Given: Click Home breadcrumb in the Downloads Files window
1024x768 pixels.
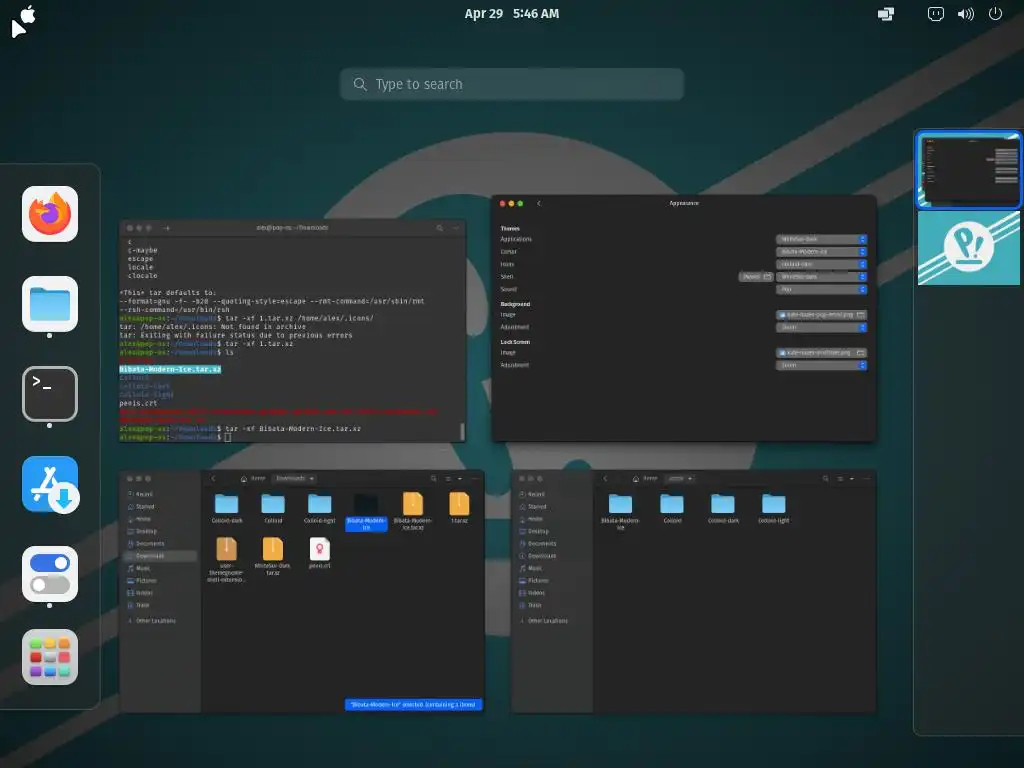Looking at the screenshot, I should [253, 479].
